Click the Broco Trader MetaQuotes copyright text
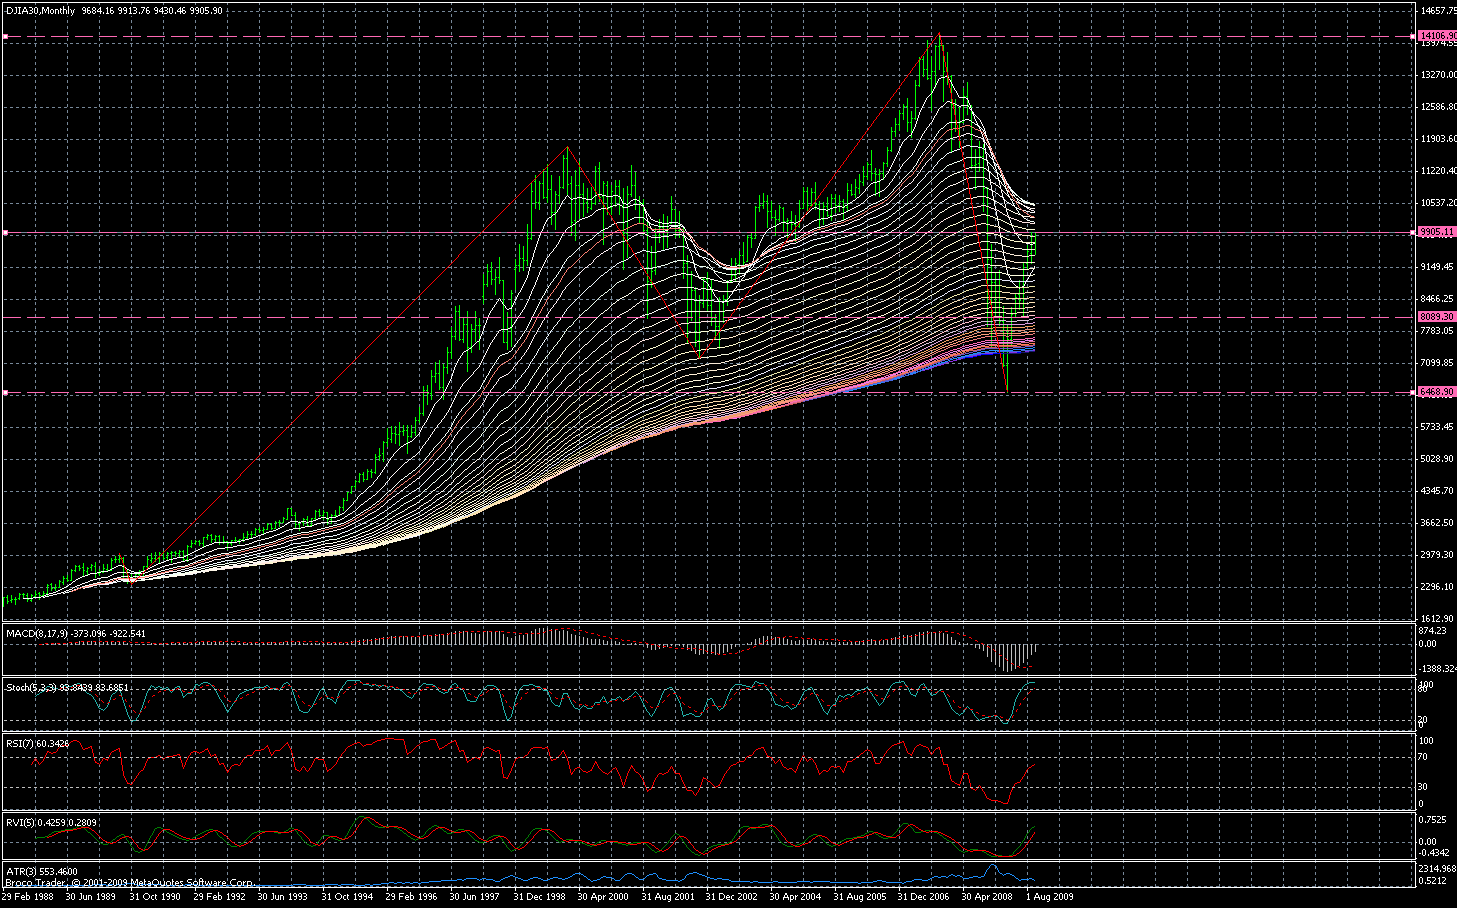This screenshot has width=1457, height=908. [129, 883]
